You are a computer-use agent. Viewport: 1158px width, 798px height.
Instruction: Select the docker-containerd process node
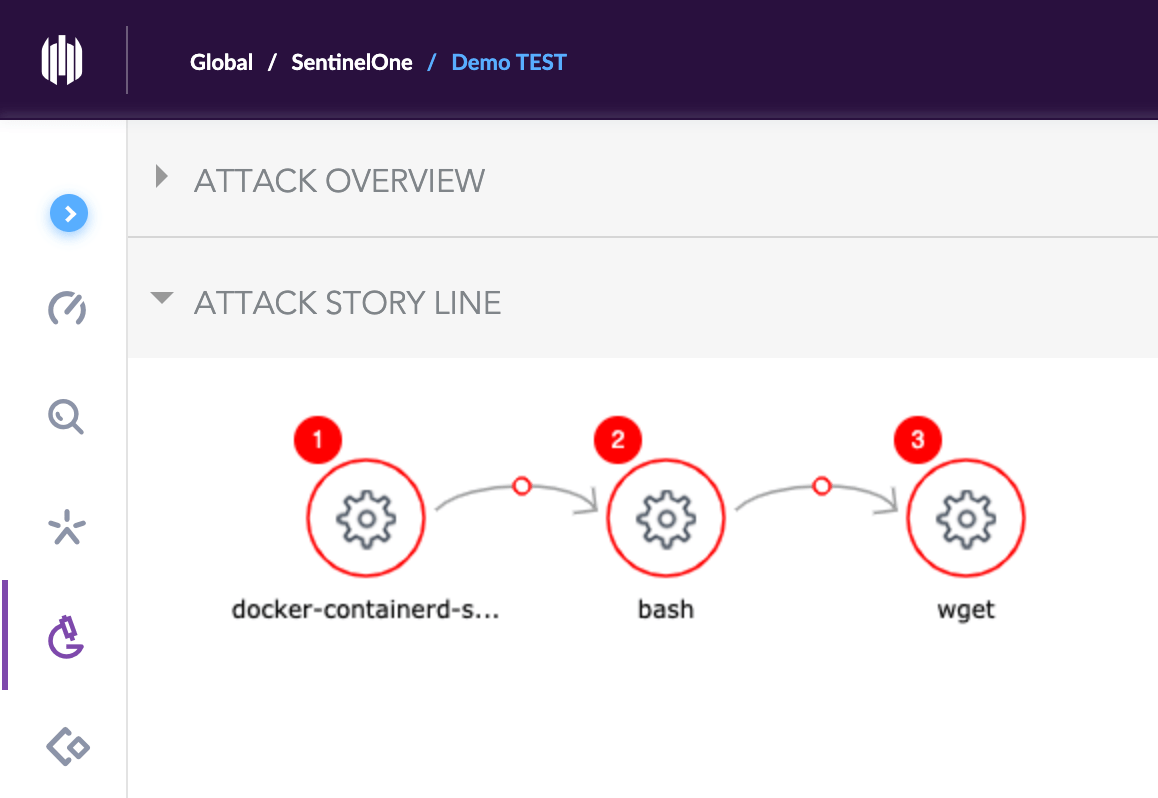click(x=366, y=518)
